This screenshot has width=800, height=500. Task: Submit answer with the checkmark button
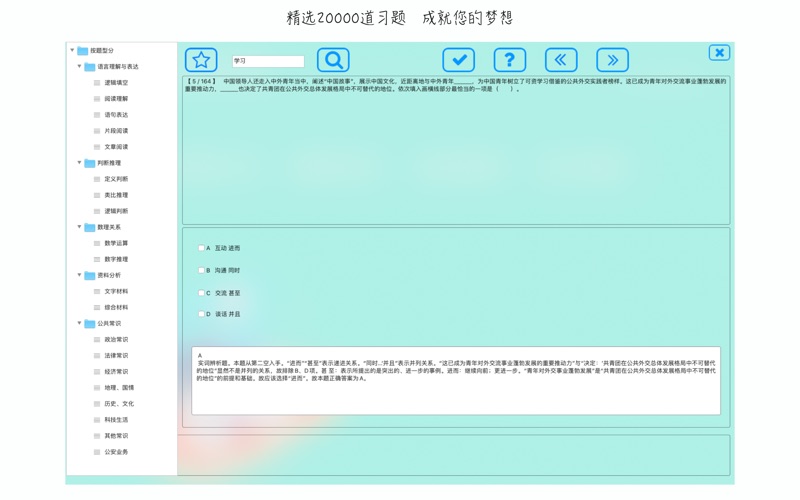point(459,60)
